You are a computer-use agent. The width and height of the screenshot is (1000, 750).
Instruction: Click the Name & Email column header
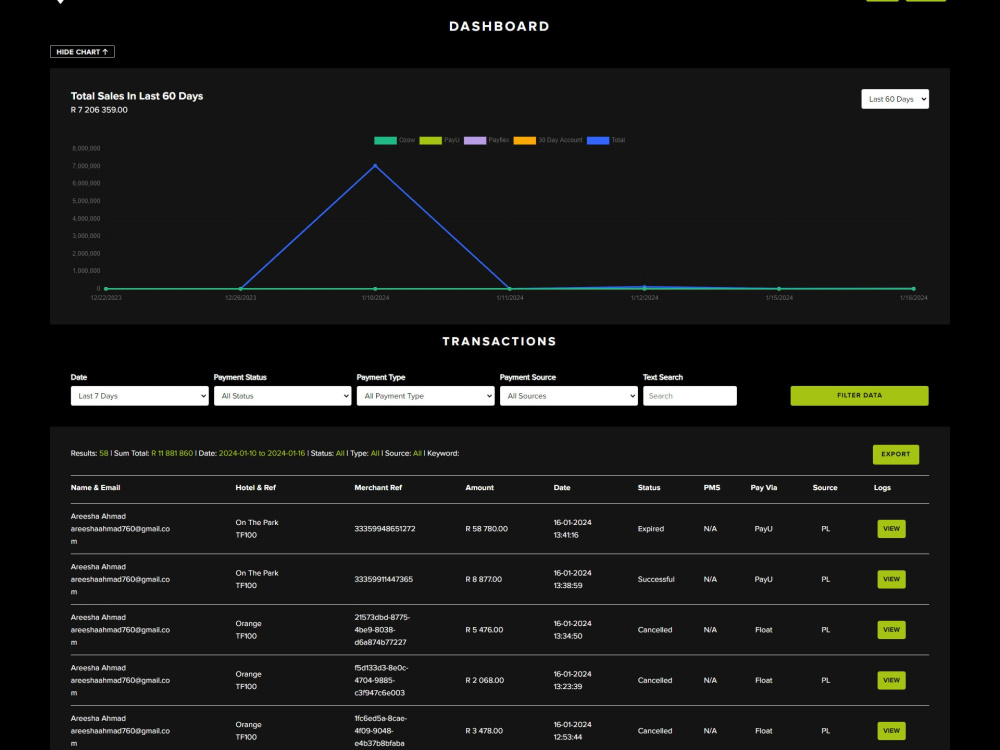pos(95,488)
